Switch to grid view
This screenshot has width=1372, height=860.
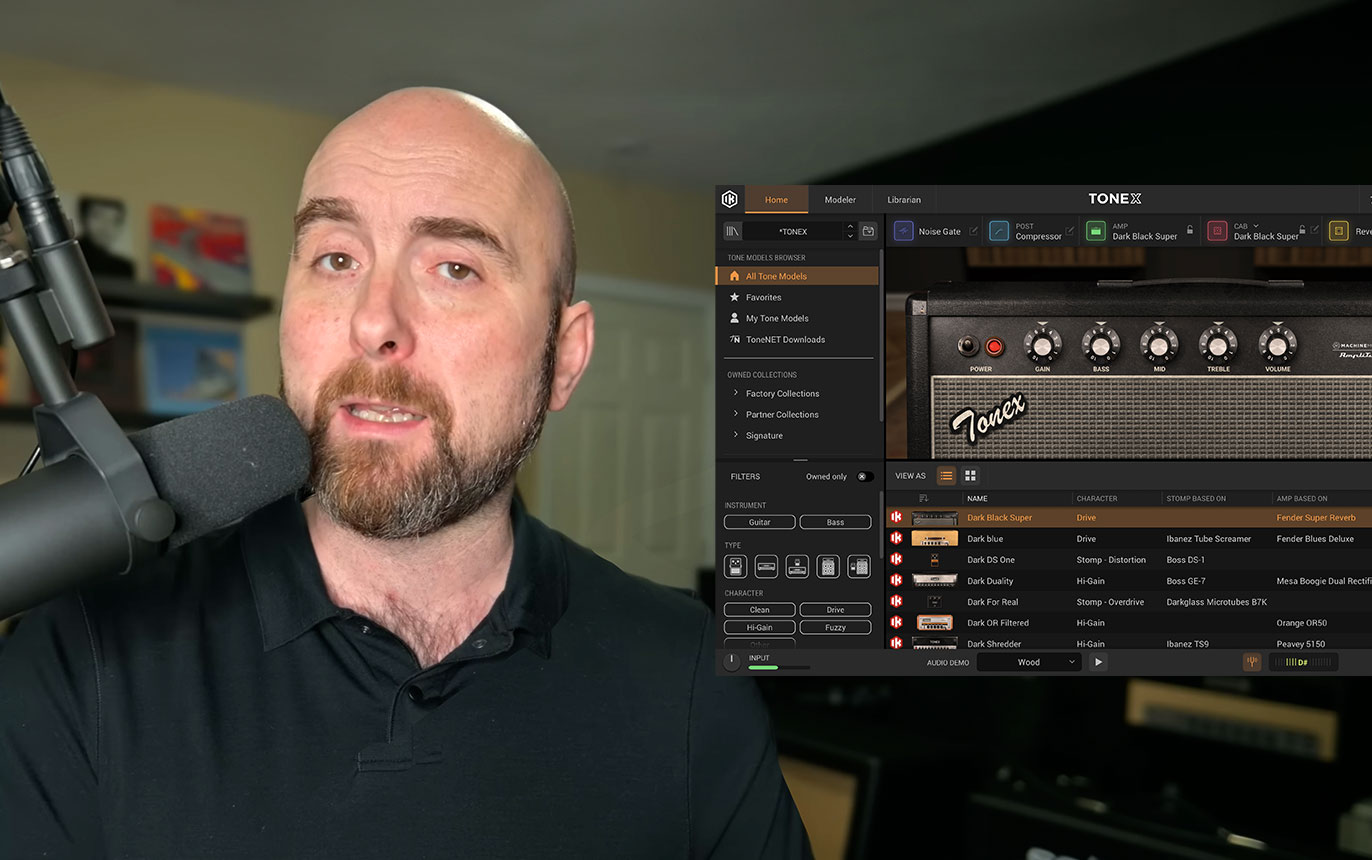970,476
